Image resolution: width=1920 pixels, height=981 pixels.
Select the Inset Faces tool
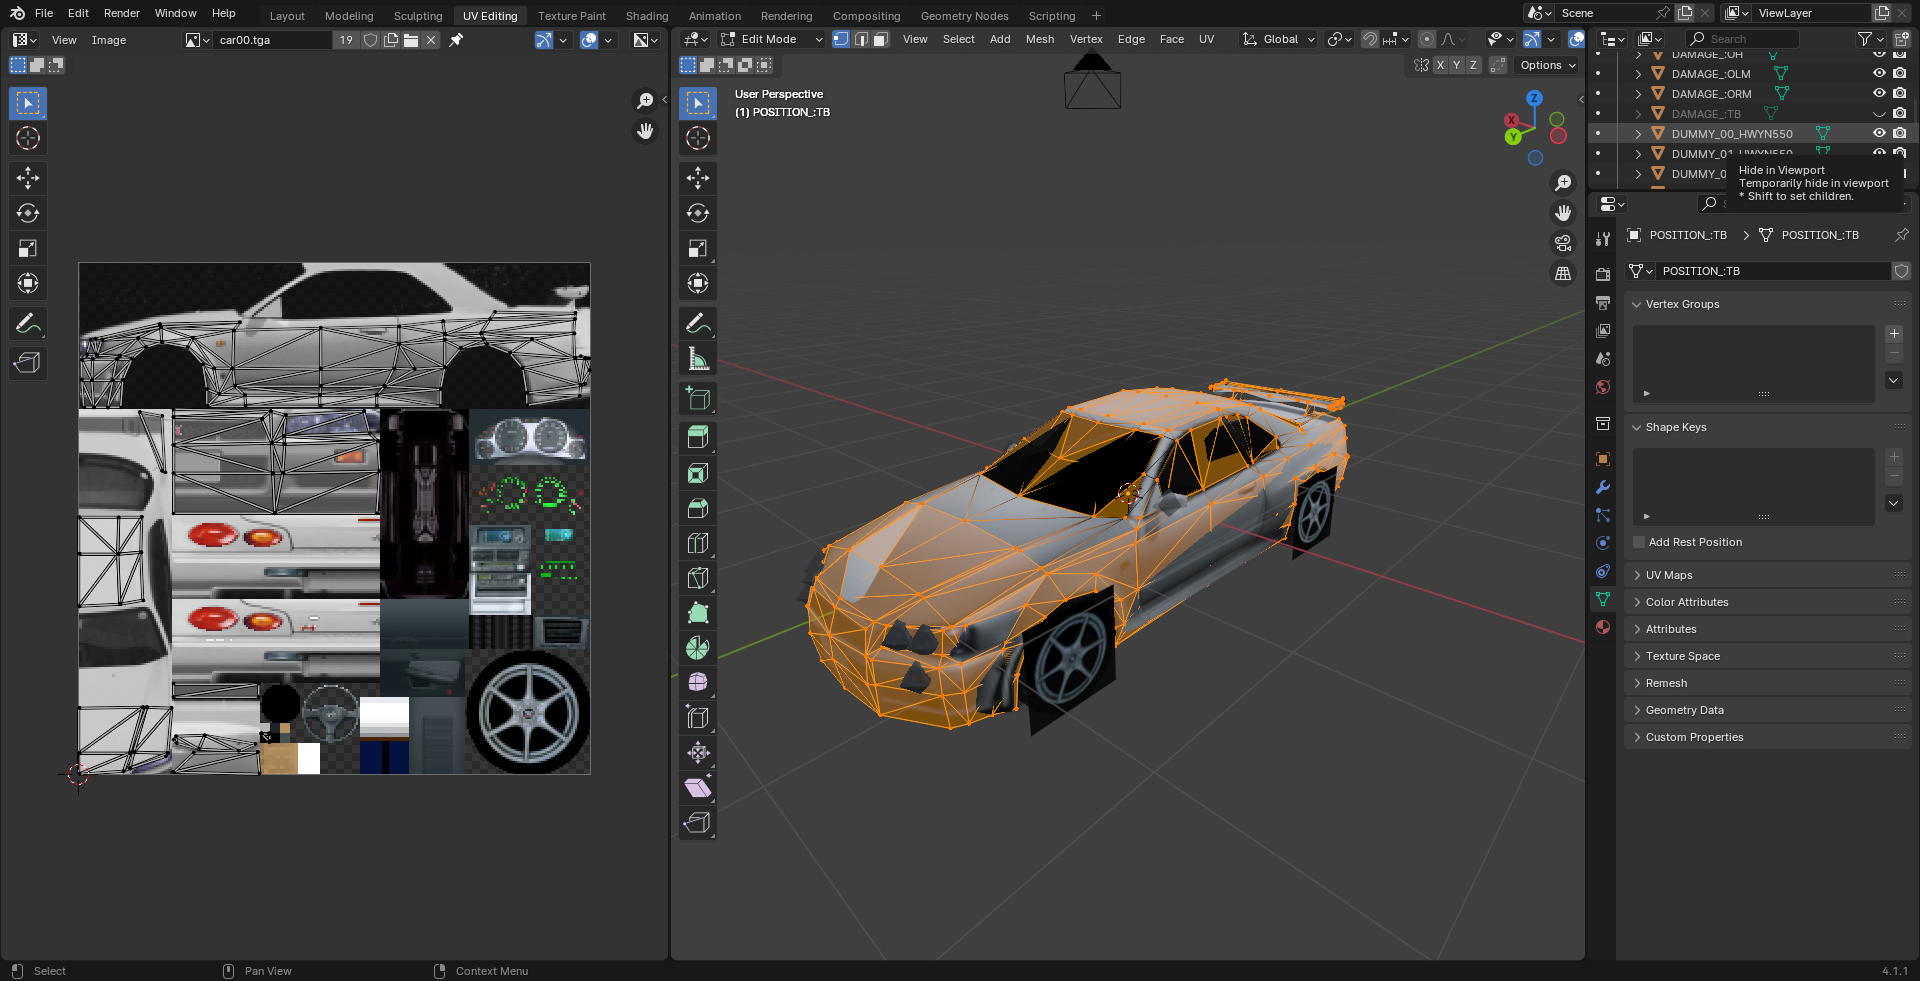coord(698,473)
